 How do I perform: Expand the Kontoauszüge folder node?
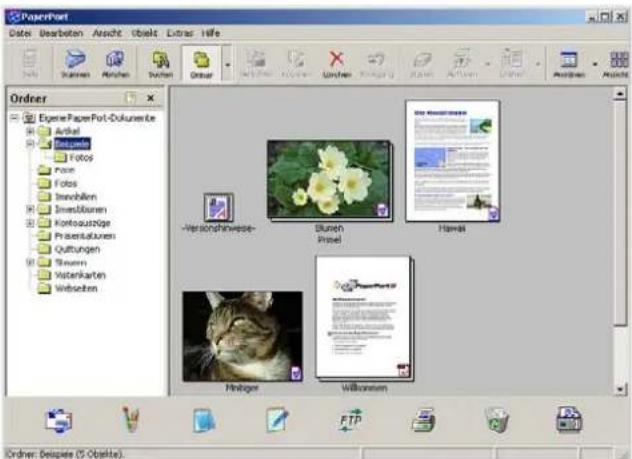click(30, 223)
